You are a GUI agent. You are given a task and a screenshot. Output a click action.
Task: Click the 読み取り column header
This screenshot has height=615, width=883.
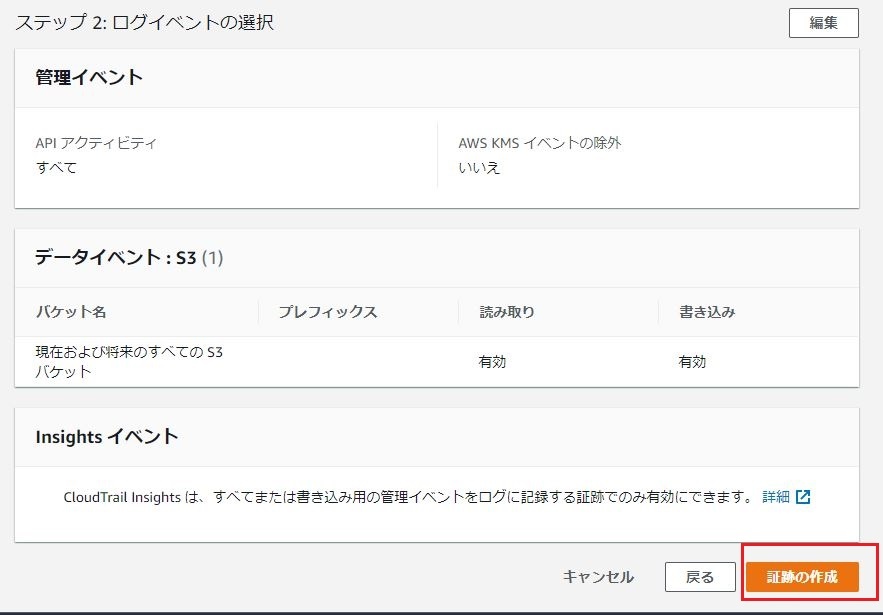click(x=507, y=312)
